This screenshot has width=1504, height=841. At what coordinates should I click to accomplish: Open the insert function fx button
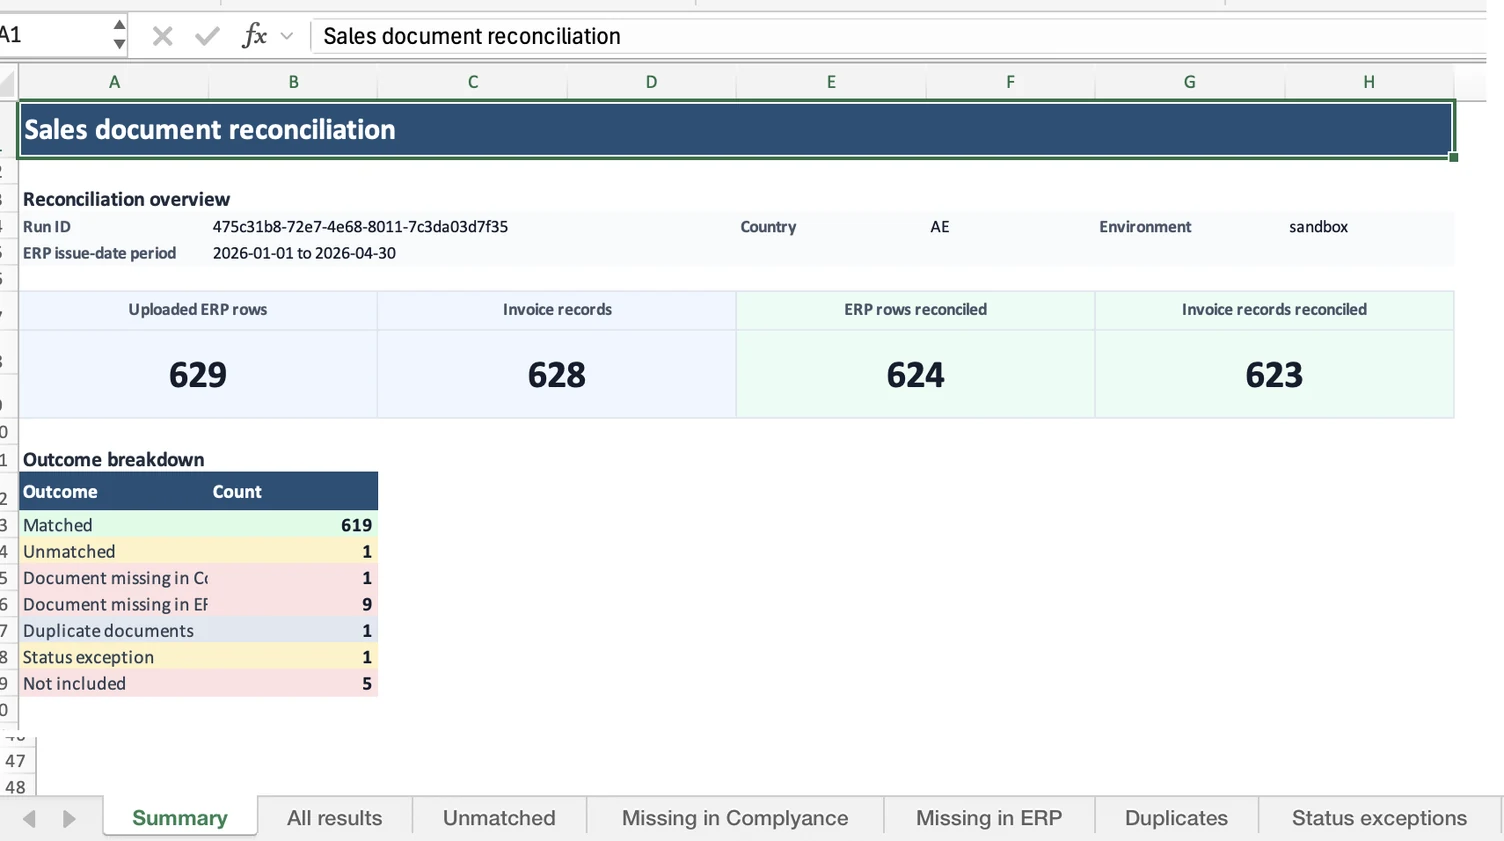pos(255,36)
